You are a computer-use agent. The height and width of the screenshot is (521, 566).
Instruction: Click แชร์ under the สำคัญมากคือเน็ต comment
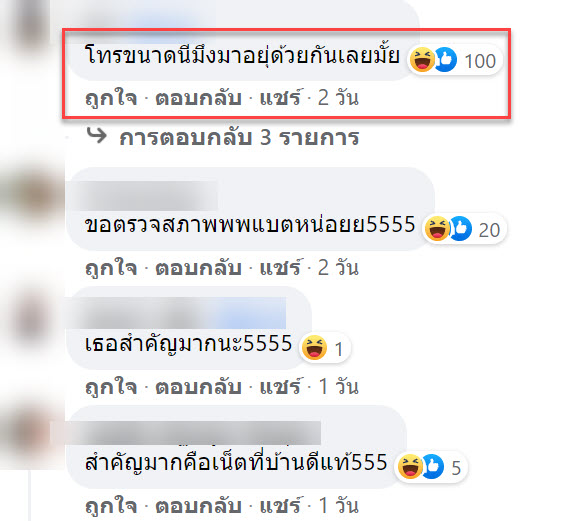(x=280, y=505)
